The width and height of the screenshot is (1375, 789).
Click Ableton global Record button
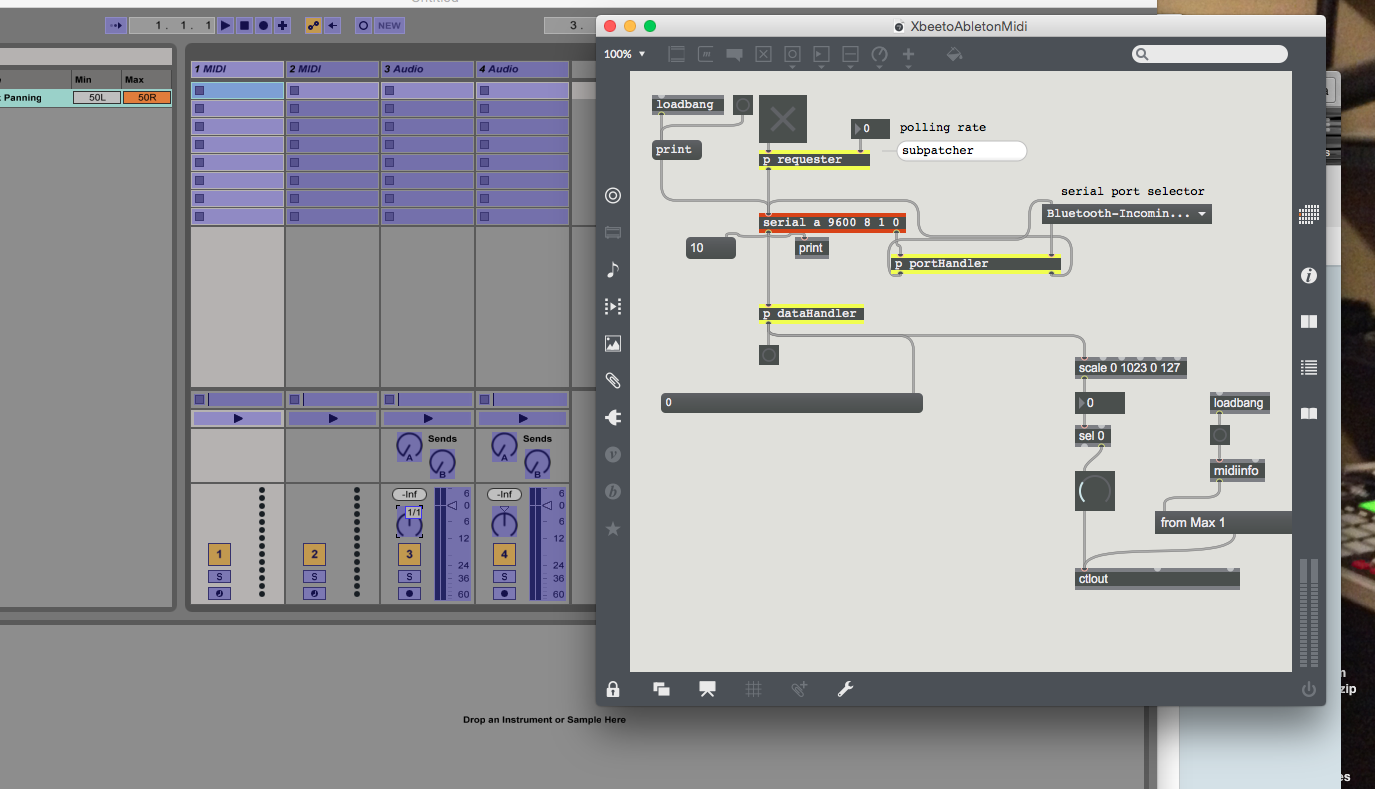pyautogui.click(x=263, y=25)
